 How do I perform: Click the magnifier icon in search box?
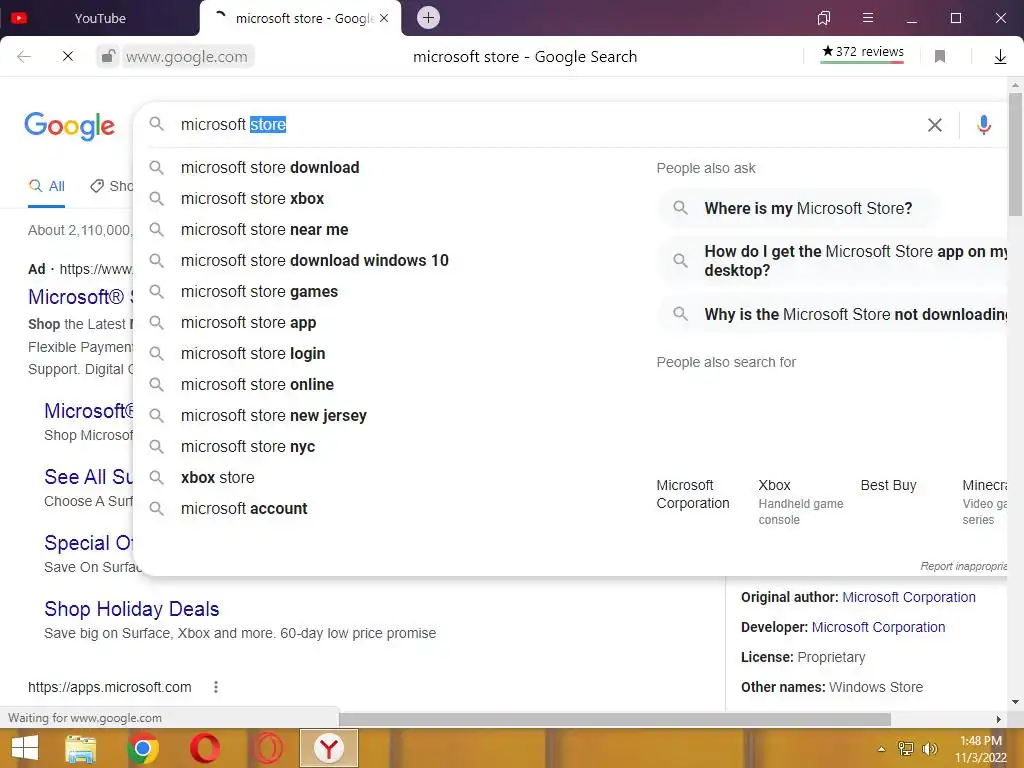pos(156,124)
